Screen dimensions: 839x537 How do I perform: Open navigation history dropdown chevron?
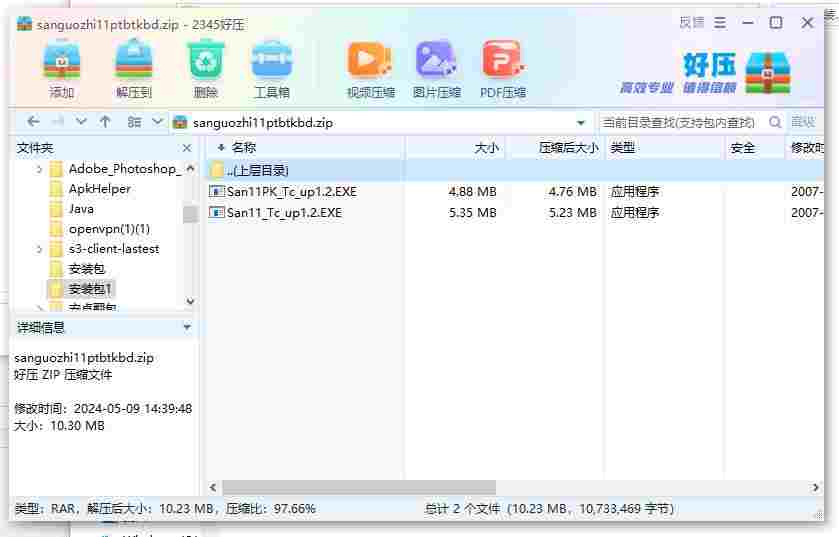coord(81,122)
